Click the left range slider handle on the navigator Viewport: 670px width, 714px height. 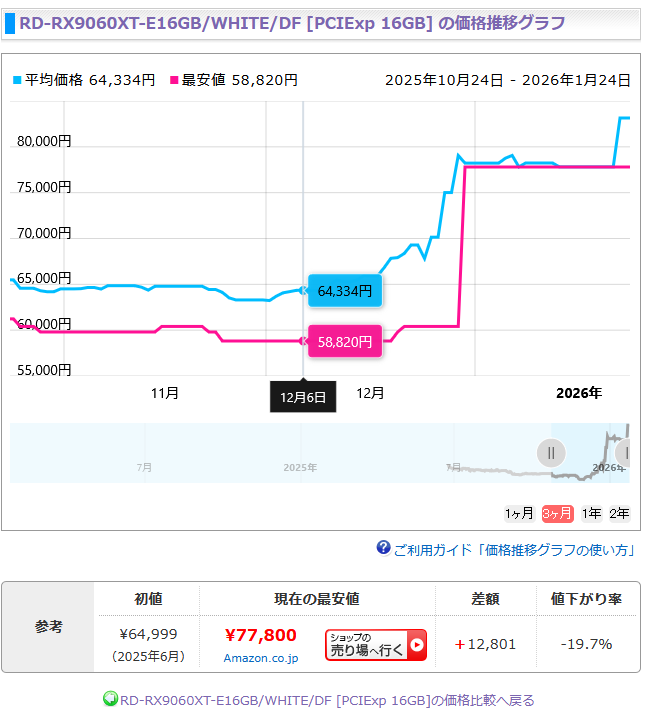[550, 453]
